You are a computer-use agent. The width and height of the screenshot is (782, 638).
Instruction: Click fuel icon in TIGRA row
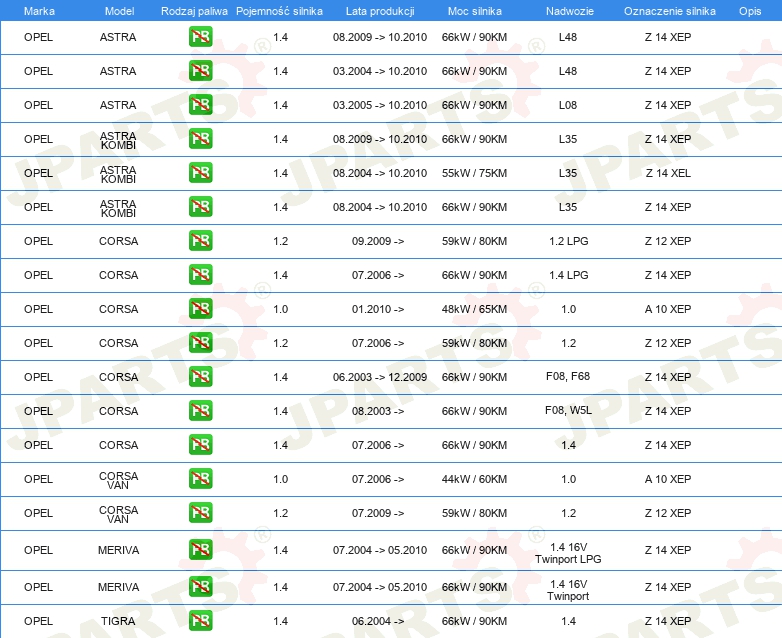200,621
